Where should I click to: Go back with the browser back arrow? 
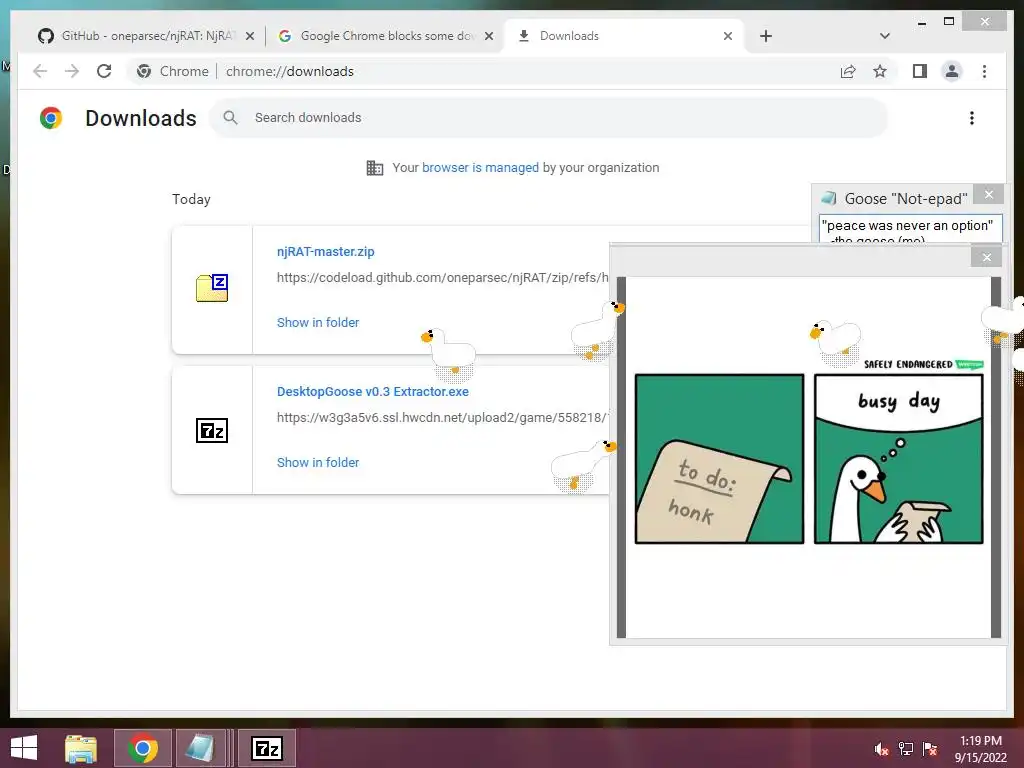click(x=40, y=71)
